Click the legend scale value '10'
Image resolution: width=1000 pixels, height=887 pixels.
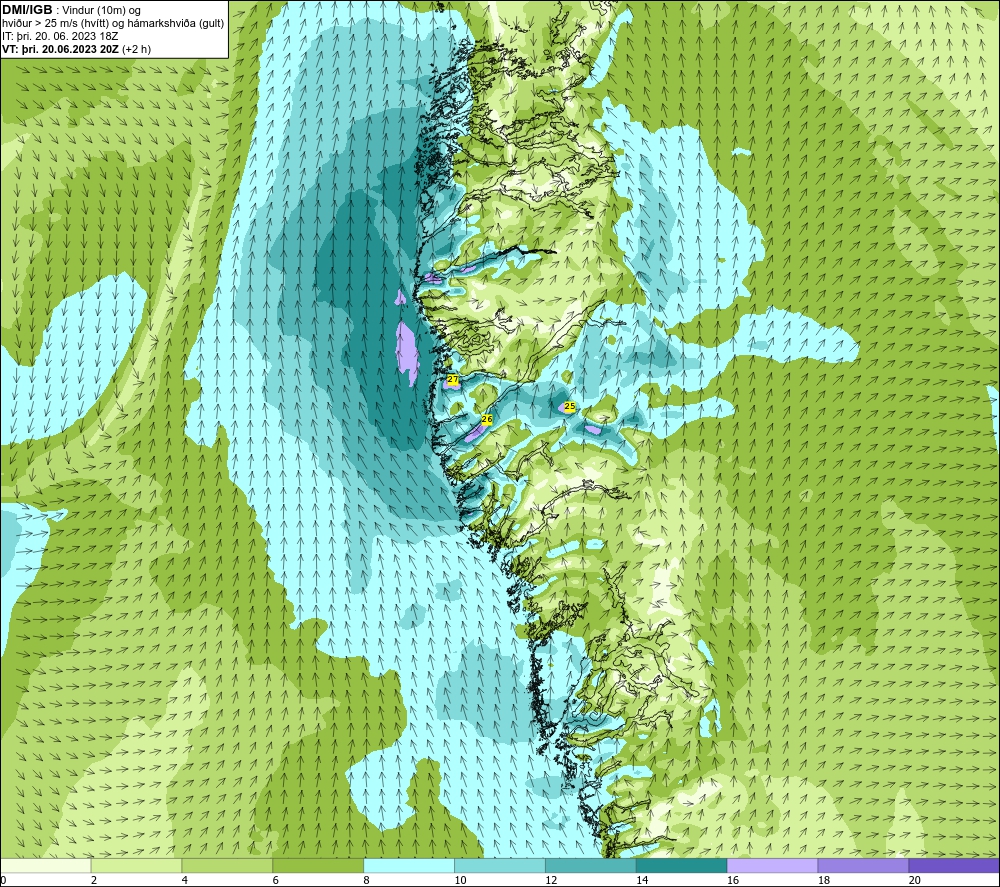(460, 881)
